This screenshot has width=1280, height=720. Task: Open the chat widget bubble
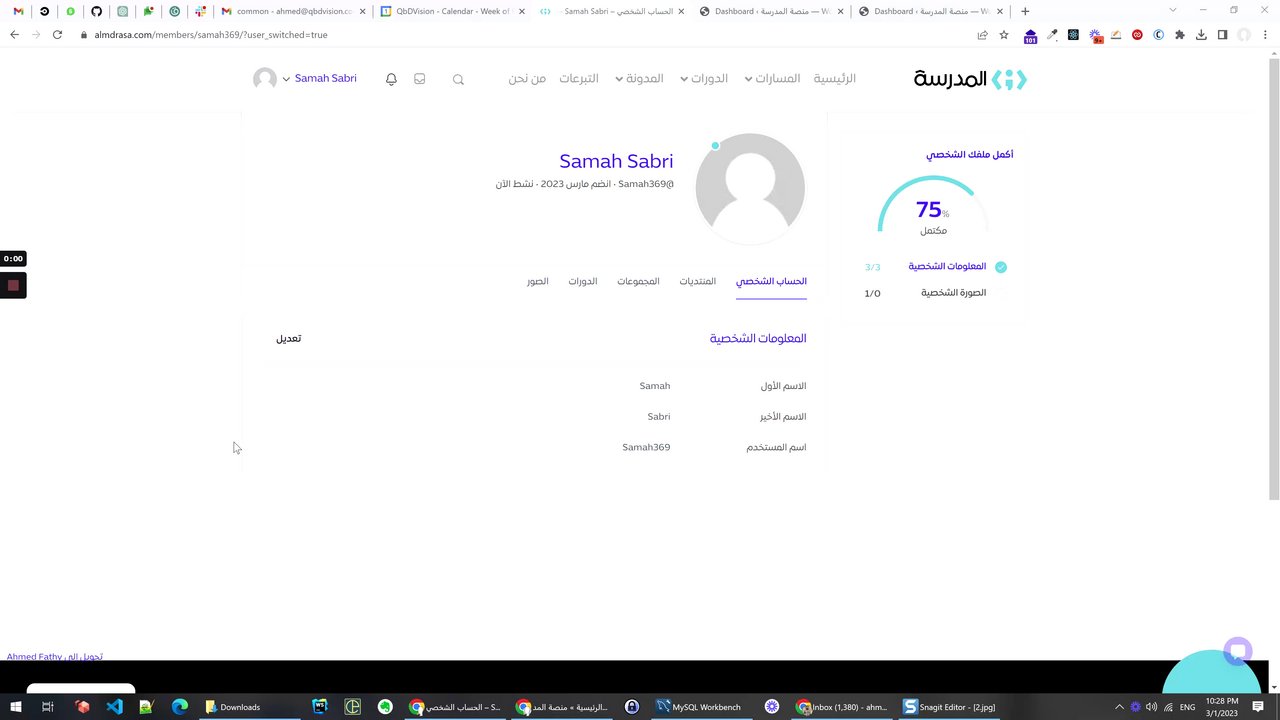[1237, 651]
